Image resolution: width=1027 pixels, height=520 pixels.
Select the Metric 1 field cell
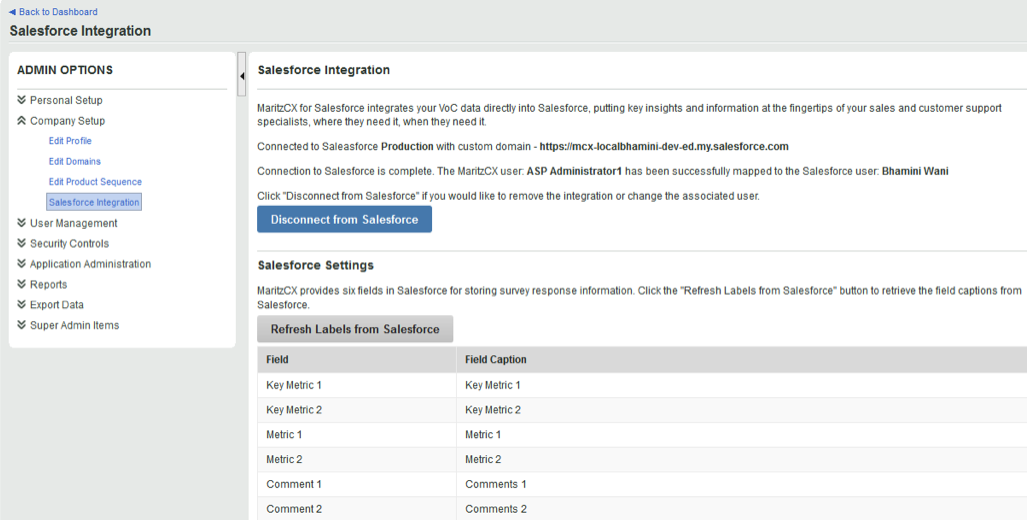(x=357, y=435)
